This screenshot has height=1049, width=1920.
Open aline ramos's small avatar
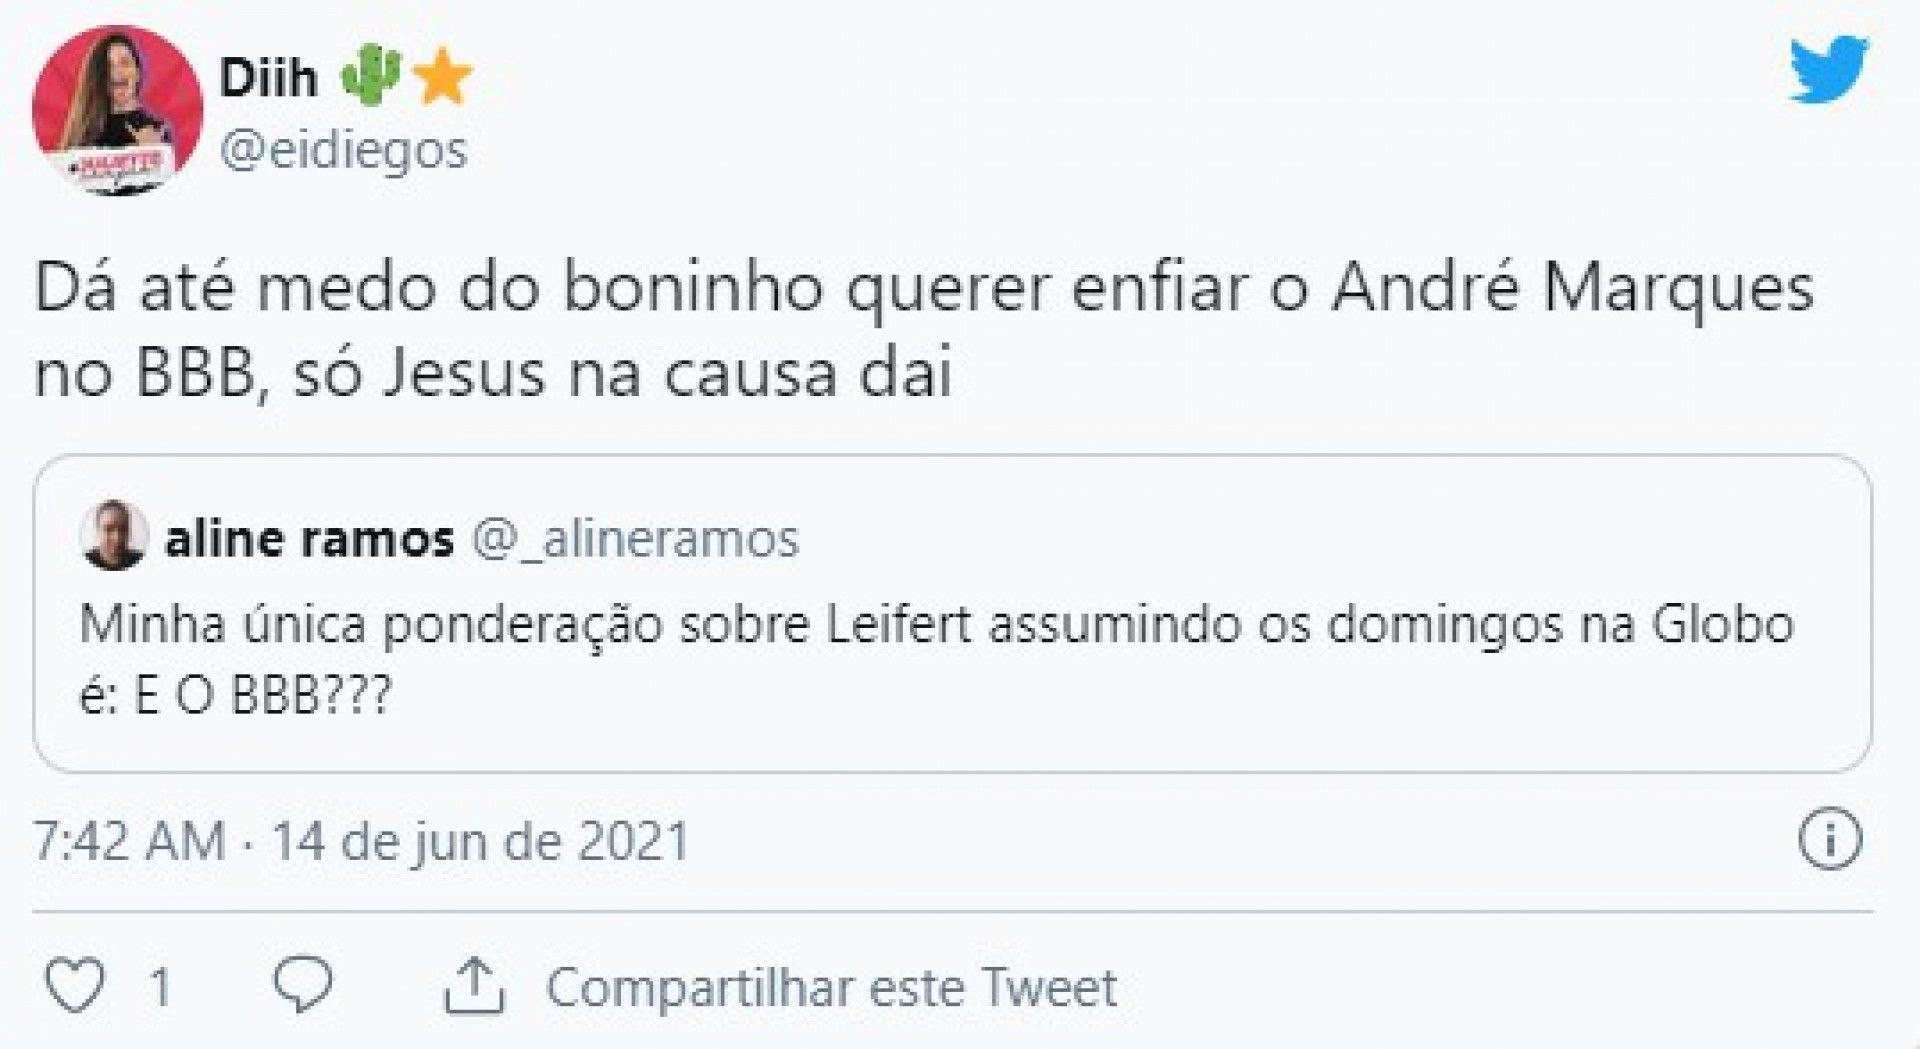[x=113, y=535]
